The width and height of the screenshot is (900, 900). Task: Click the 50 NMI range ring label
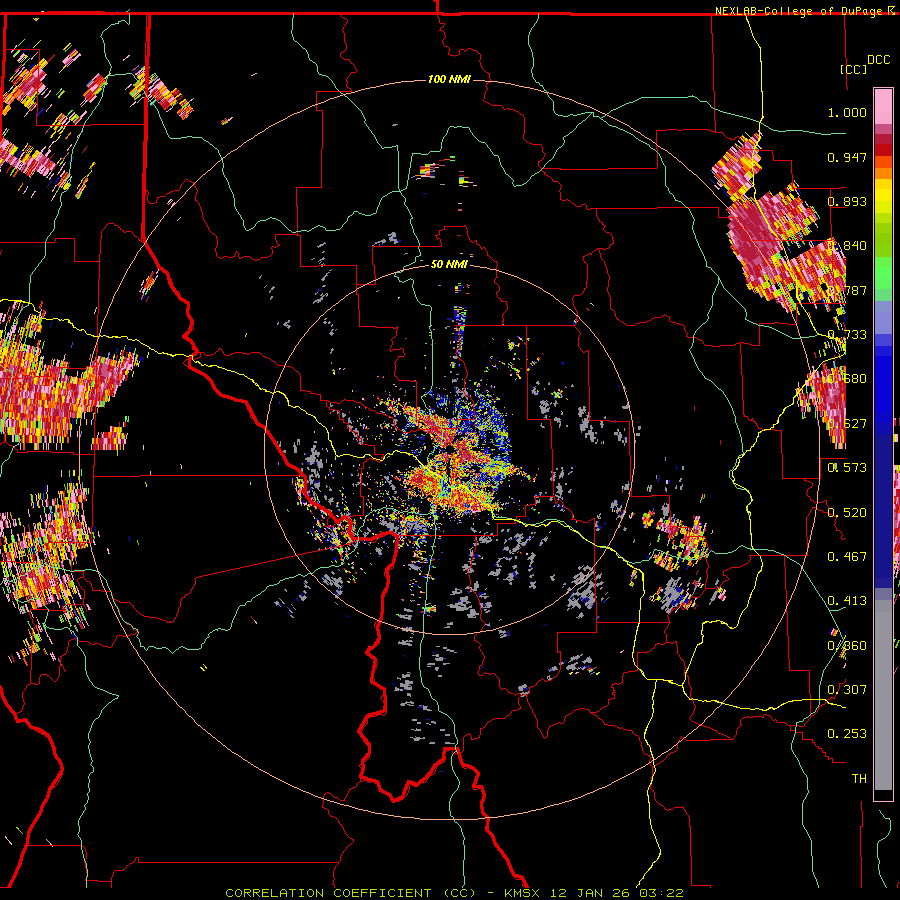[449, 264]
